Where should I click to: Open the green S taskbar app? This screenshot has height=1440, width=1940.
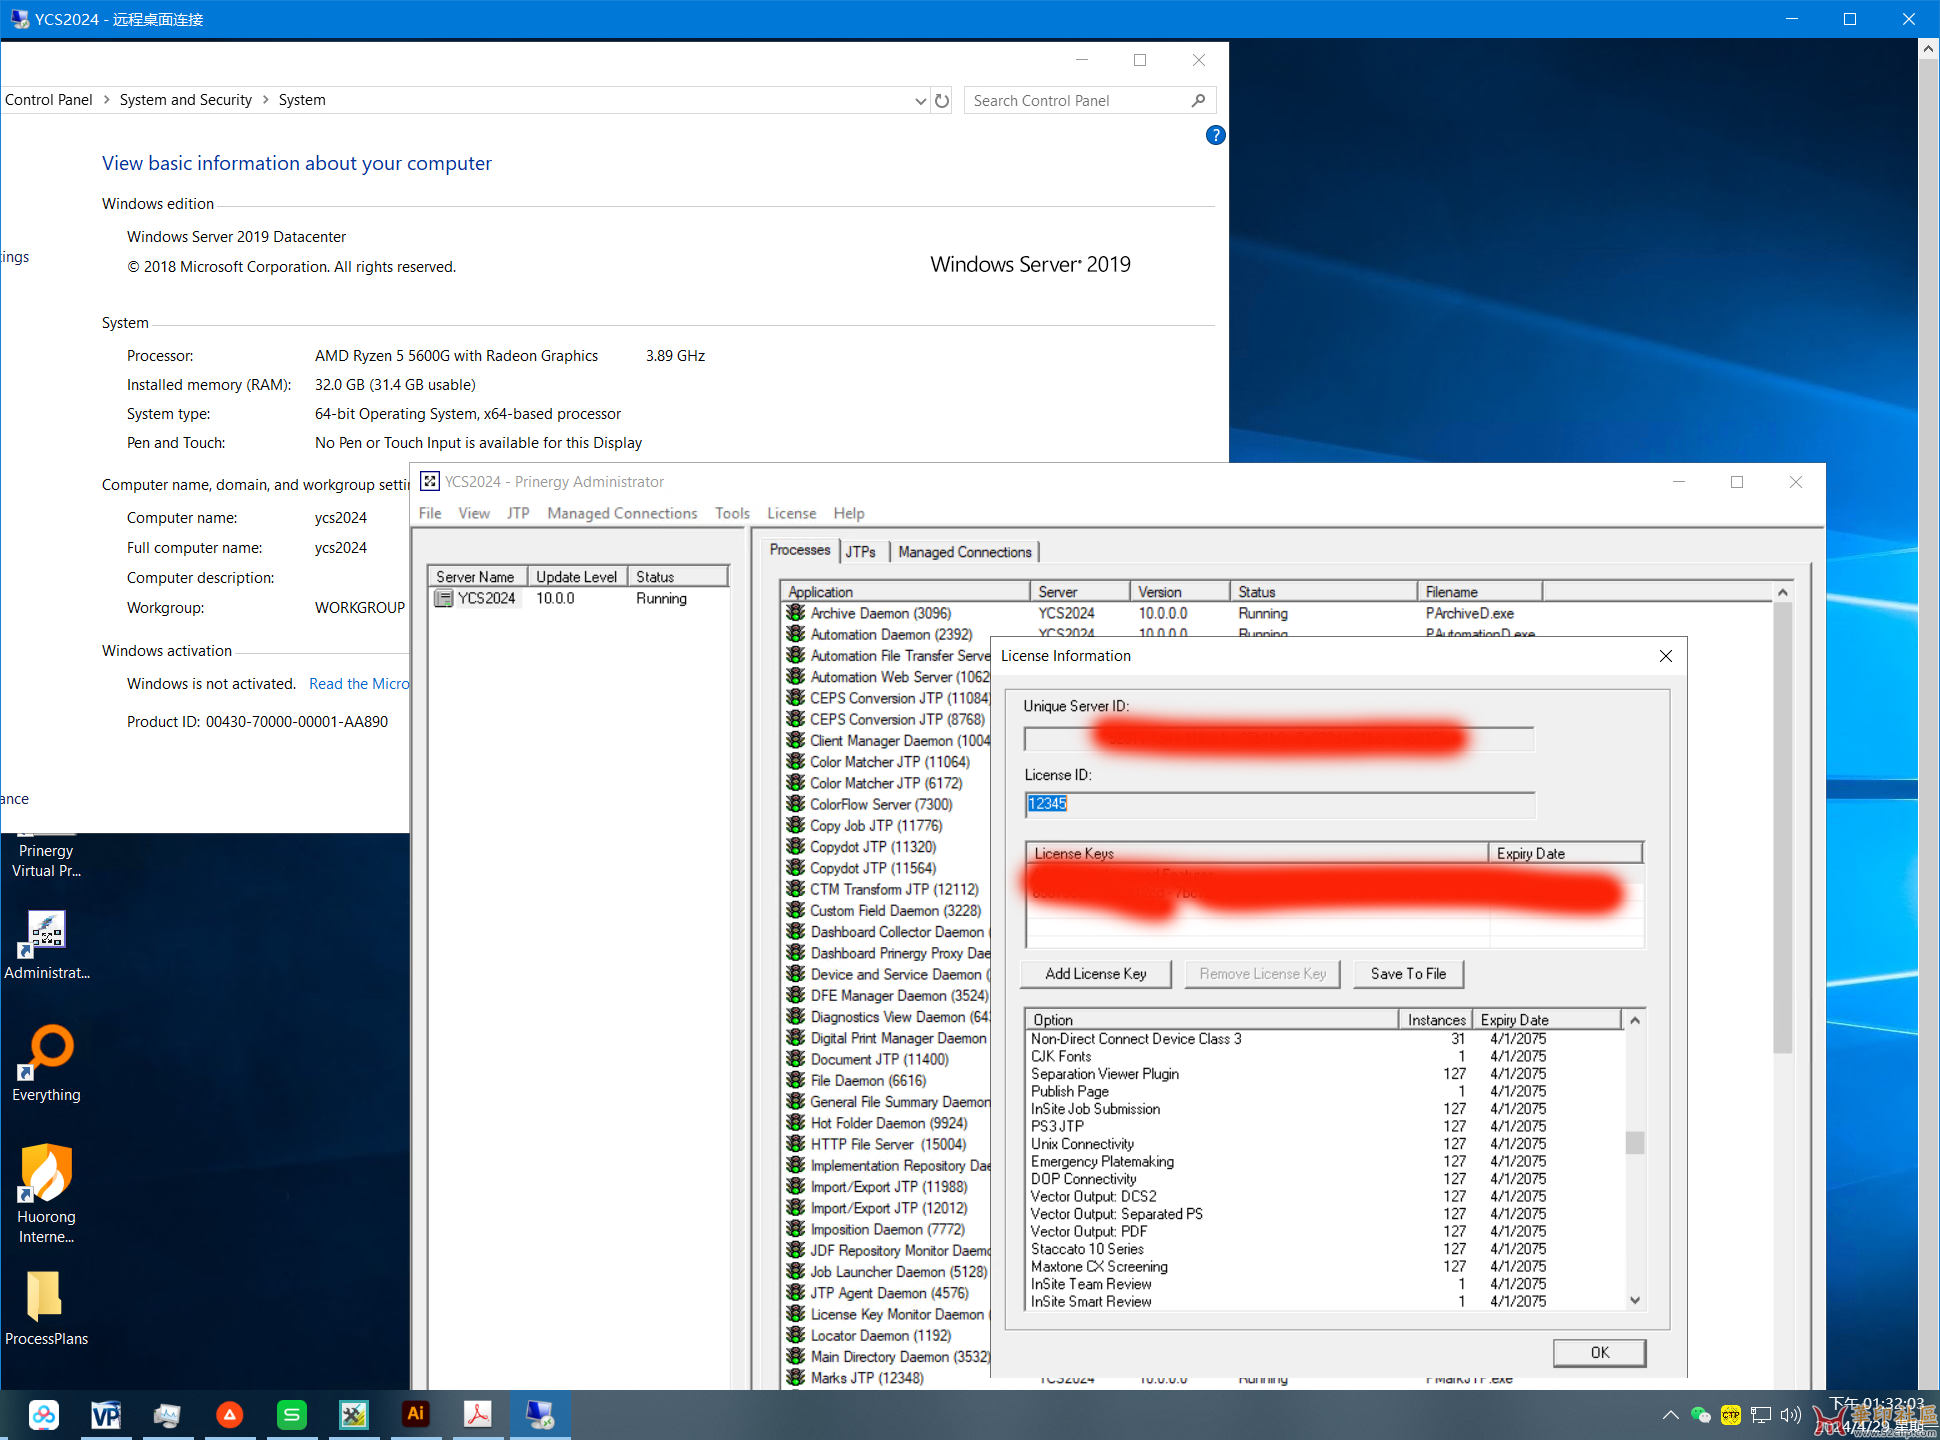pyautogui.click(x=292, y=1414)
